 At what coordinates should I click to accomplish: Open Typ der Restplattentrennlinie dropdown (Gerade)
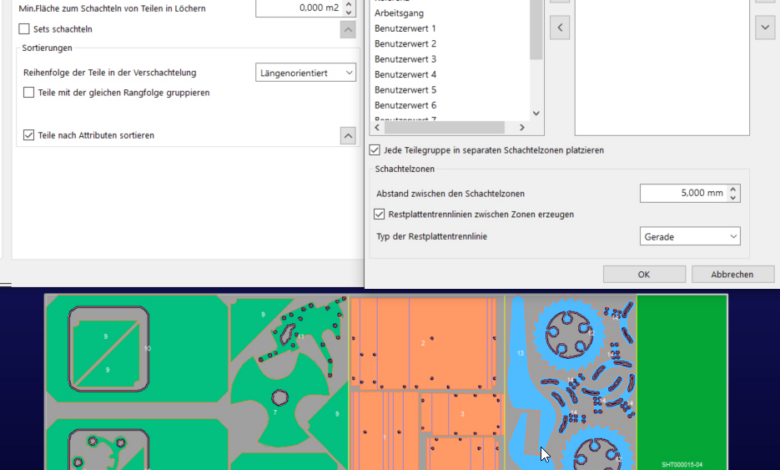click(x=690, y=237)
